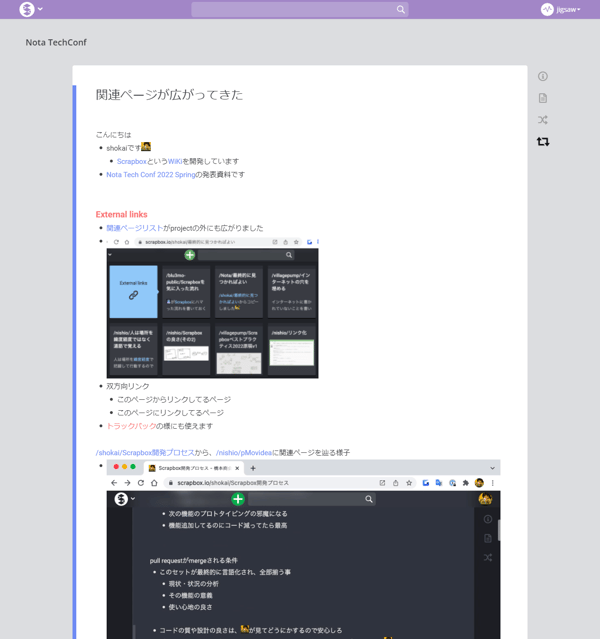
Task: Click the jigsaw user avatar icon
Action: 547,9
